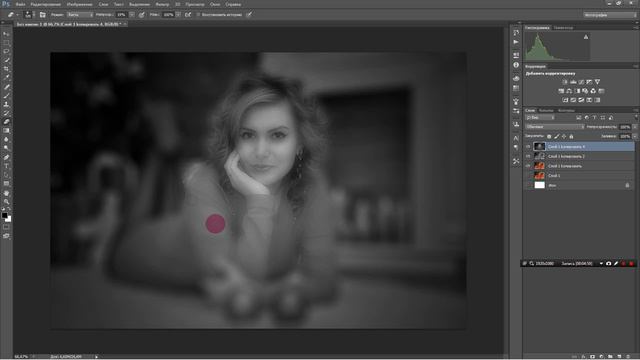This screenshot has width=640, height=360.
Task: Open the Нажим flow 100% slider arrow
Action: (178, 15)
